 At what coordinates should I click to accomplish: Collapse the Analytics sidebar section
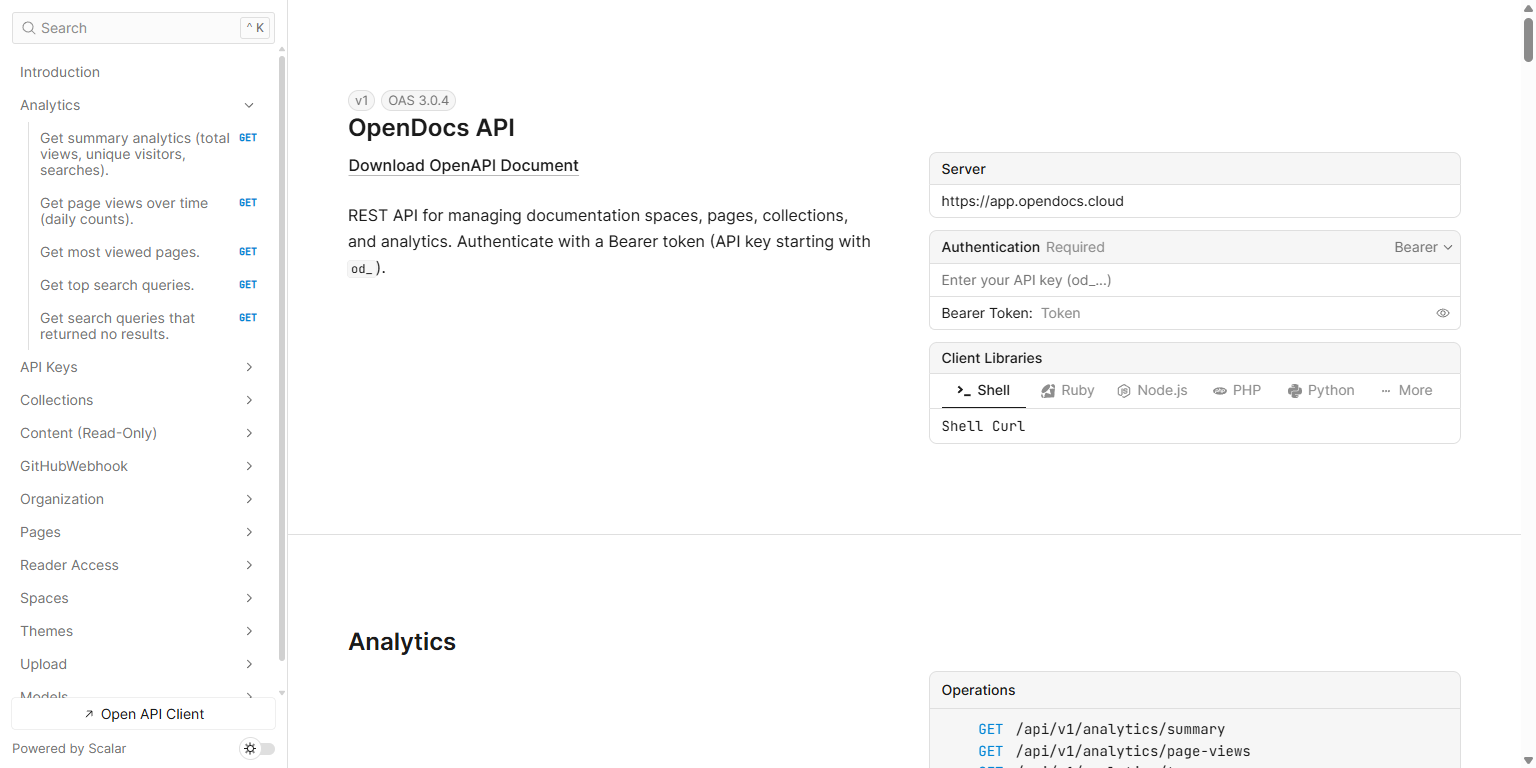click(x=249, y=105)
